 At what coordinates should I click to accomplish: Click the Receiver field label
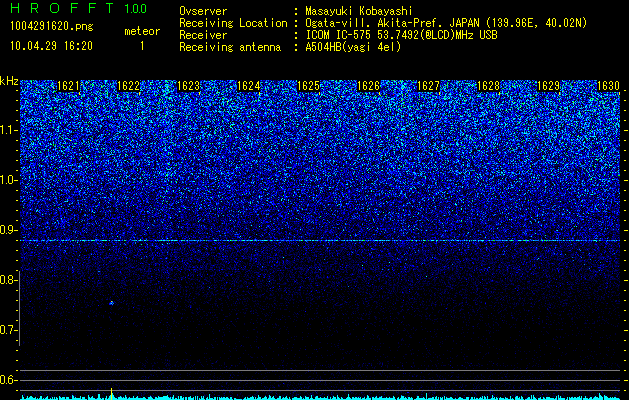point(203,35)
